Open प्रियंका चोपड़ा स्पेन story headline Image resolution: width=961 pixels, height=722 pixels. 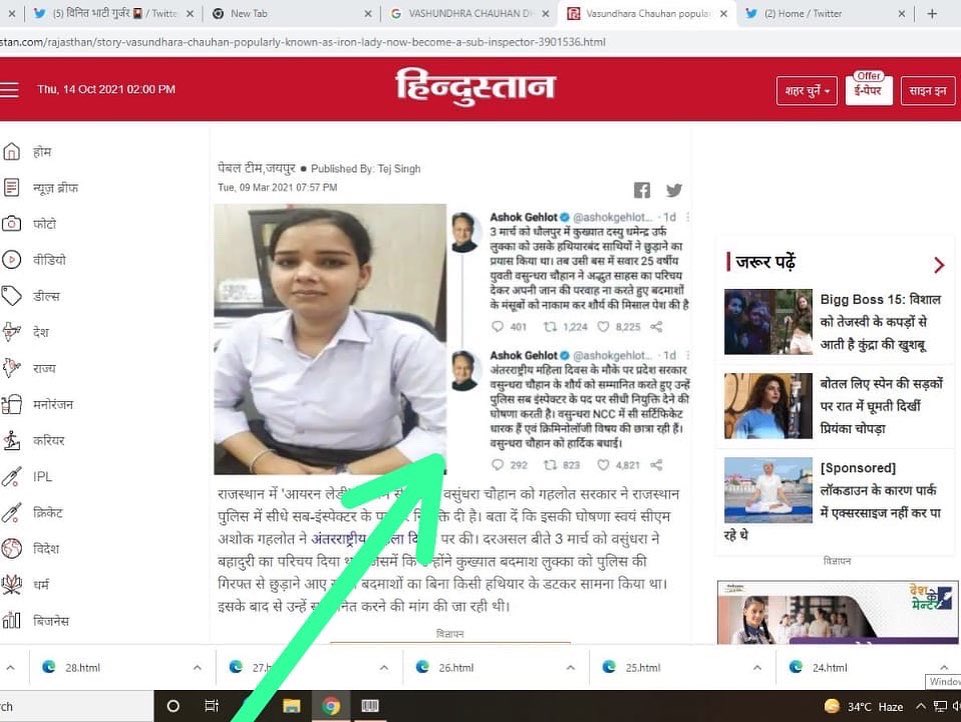tap(882, 406)
